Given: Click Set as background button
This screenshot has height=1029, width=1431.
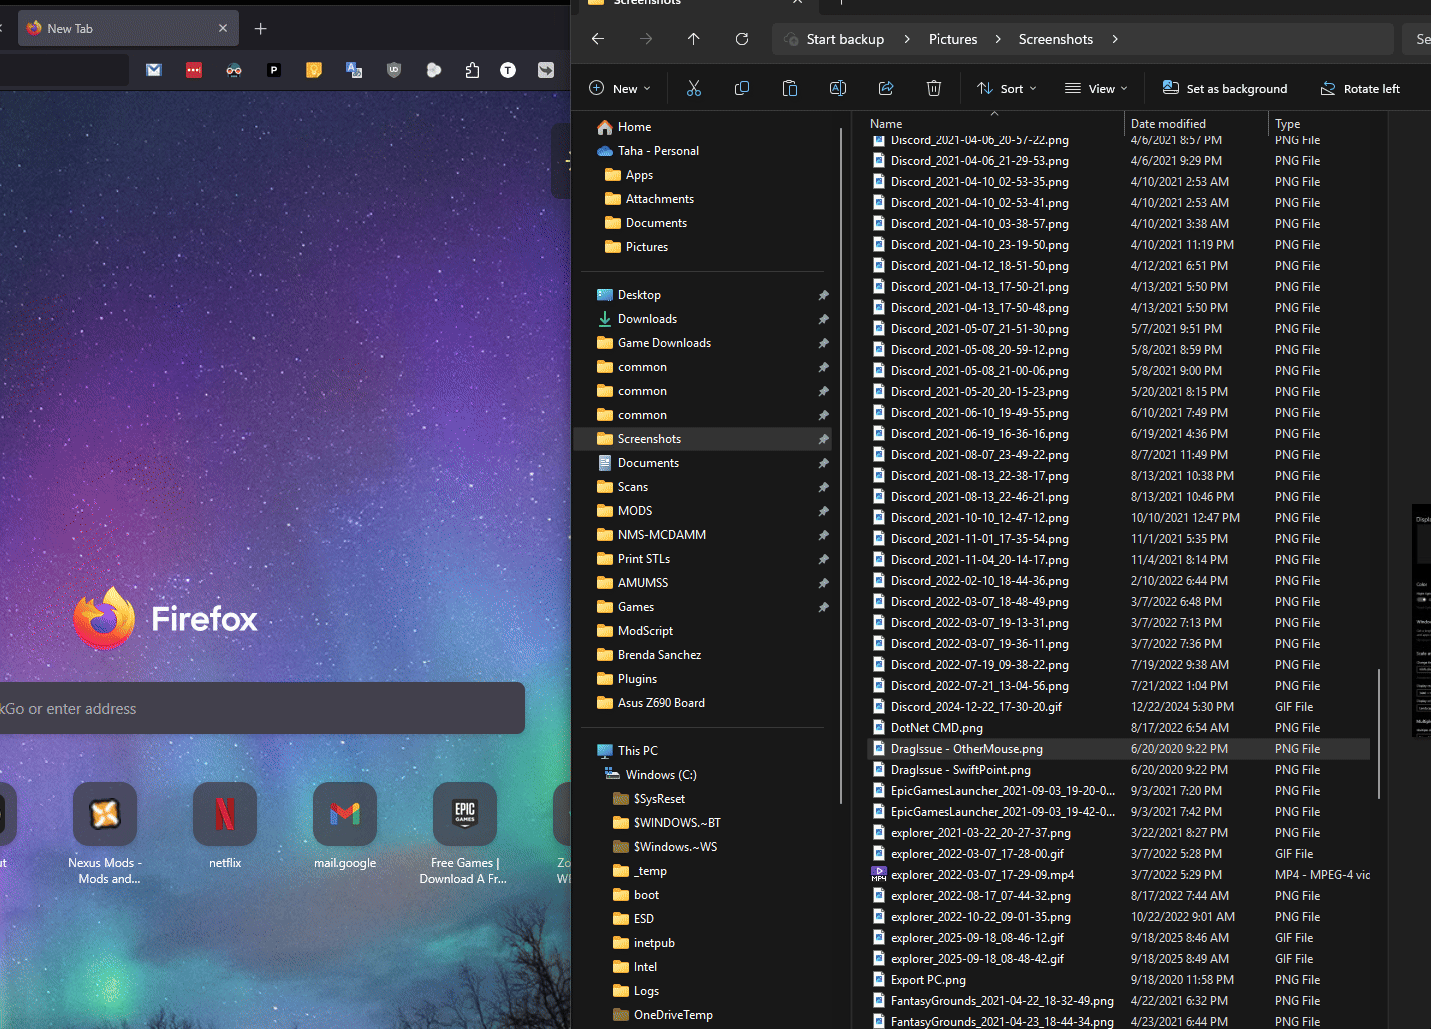Looking at the screenshot, I should tap(1225, 88).
